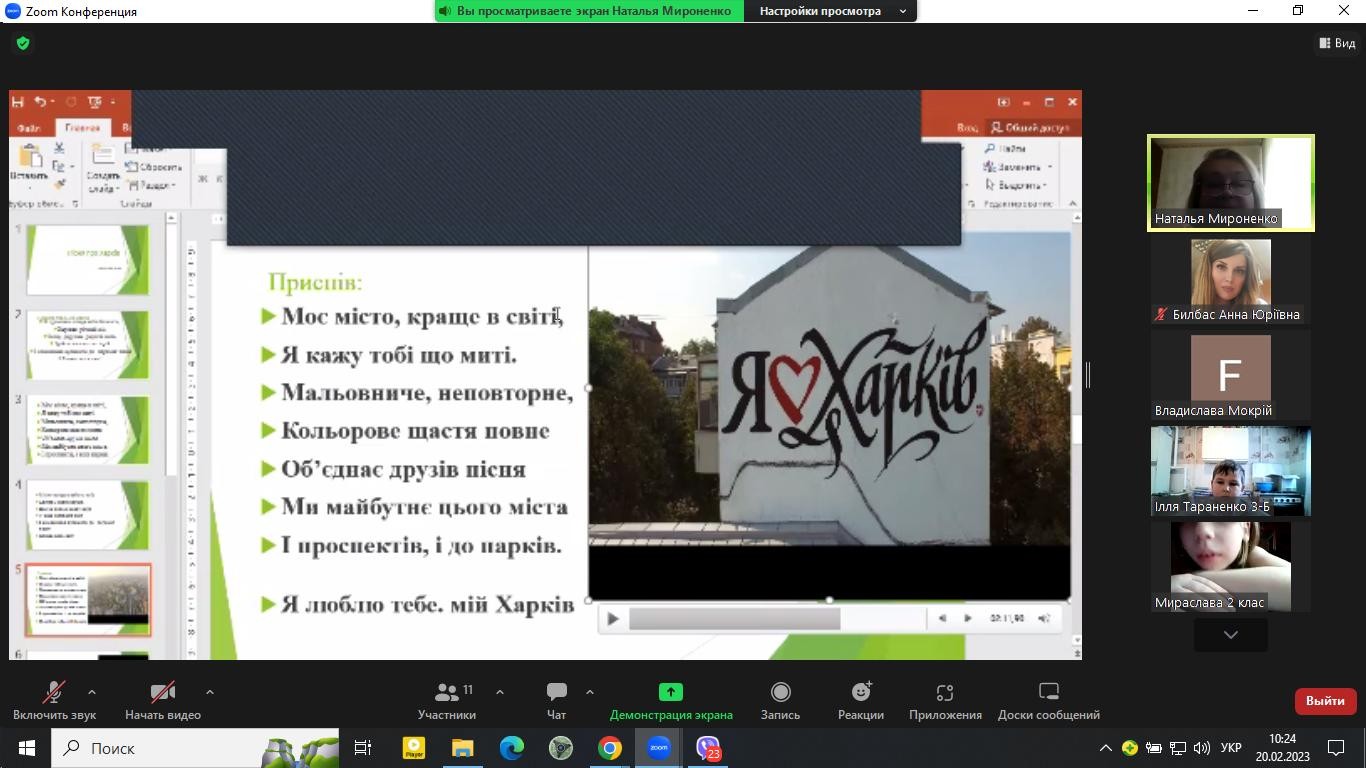Expand video options arrow next to Начать видео
This screenshot has width=1366, height=768.
click(209, 692)
